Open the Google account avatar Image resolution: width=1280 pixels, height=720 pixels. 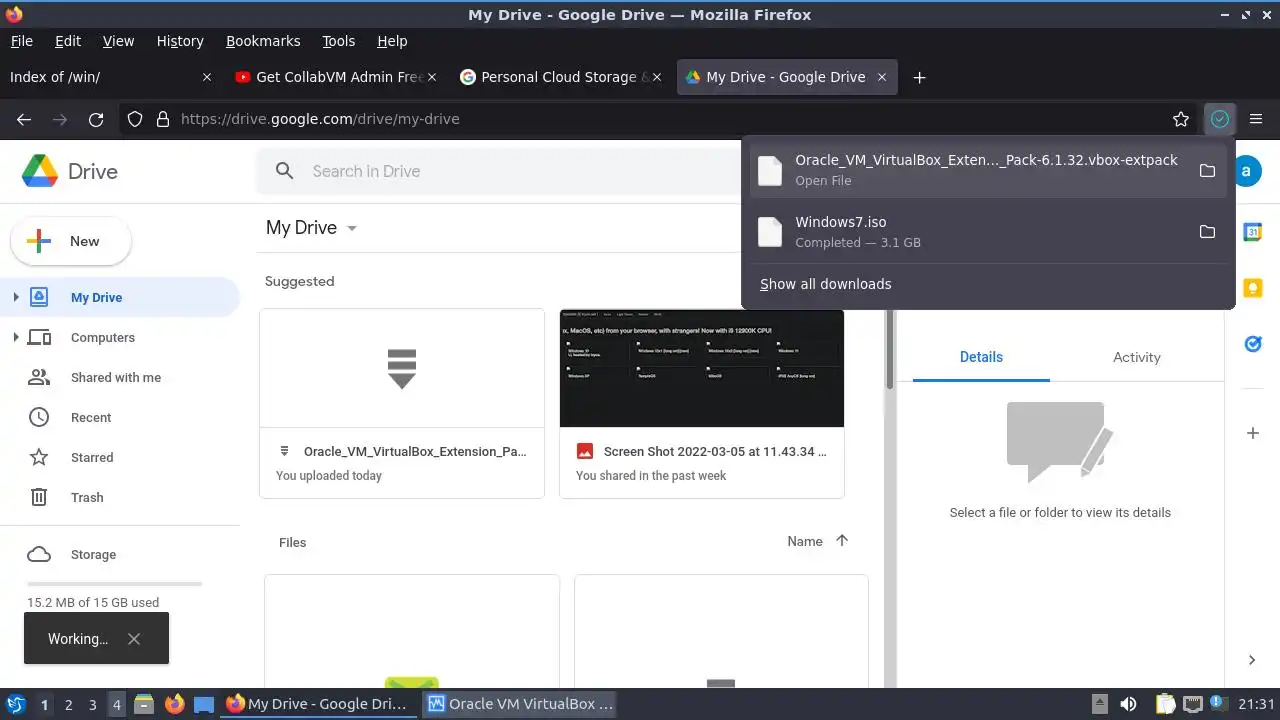[1245, 171]
